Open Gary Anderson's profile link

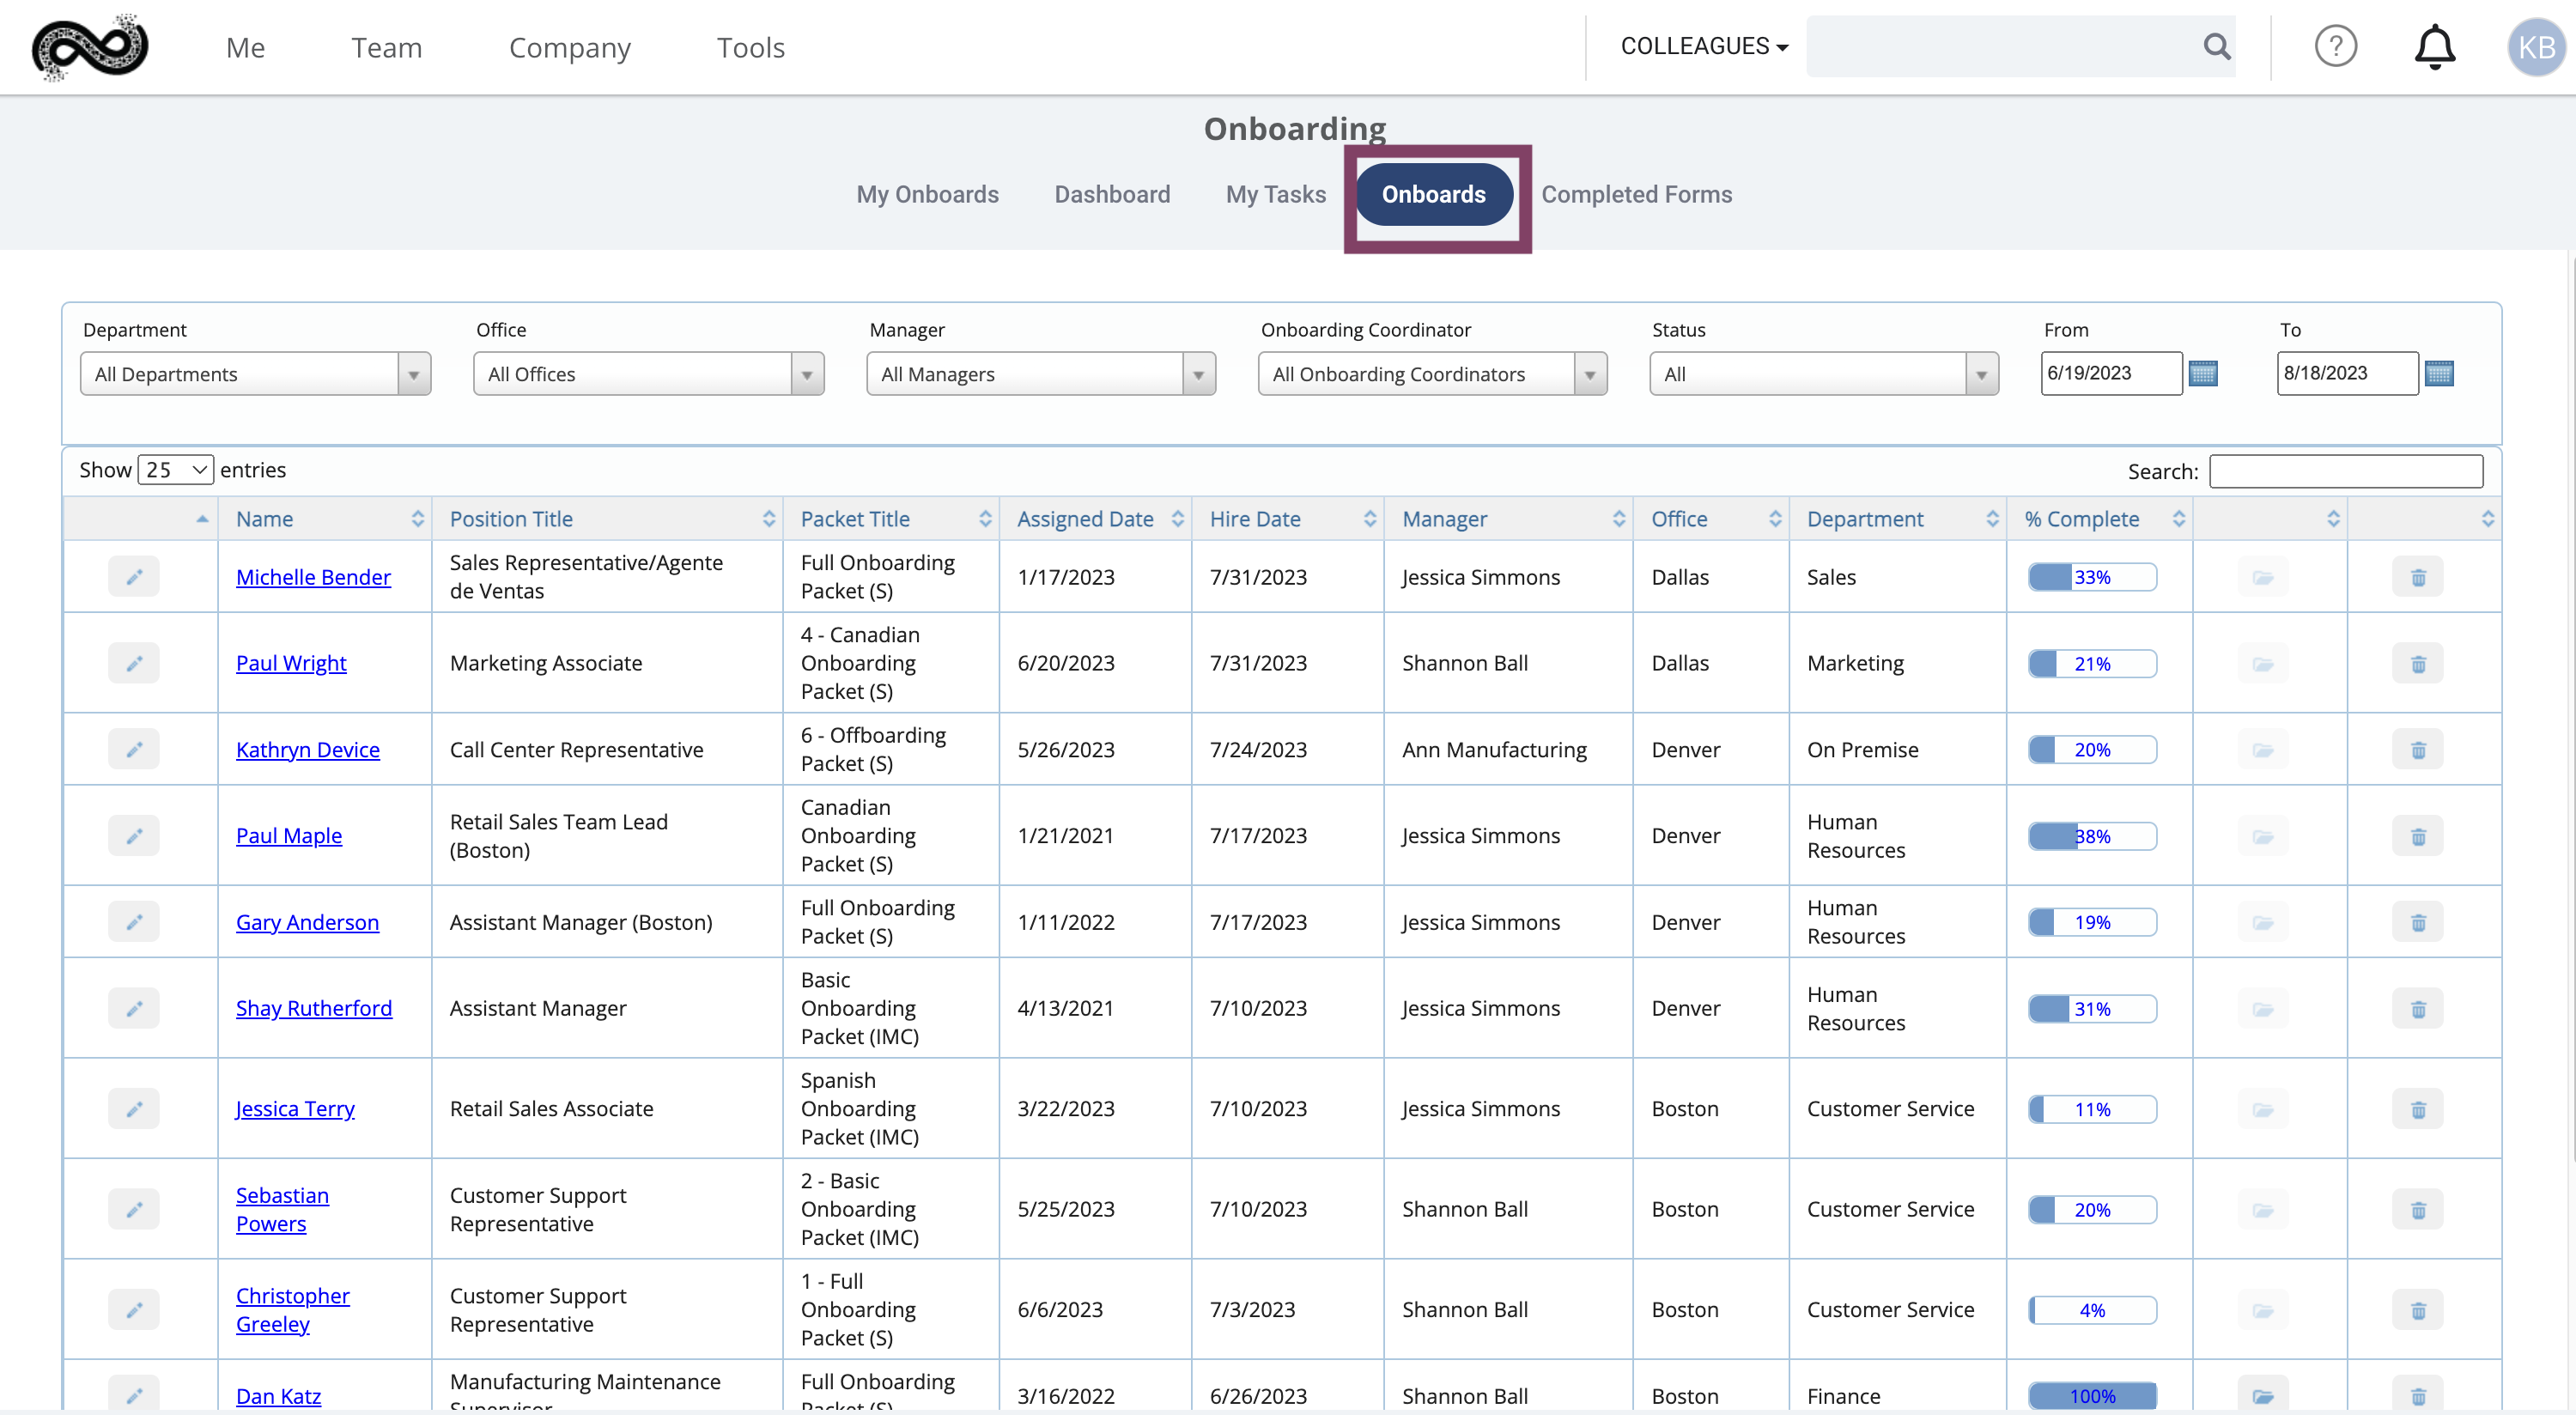(307, 922)
